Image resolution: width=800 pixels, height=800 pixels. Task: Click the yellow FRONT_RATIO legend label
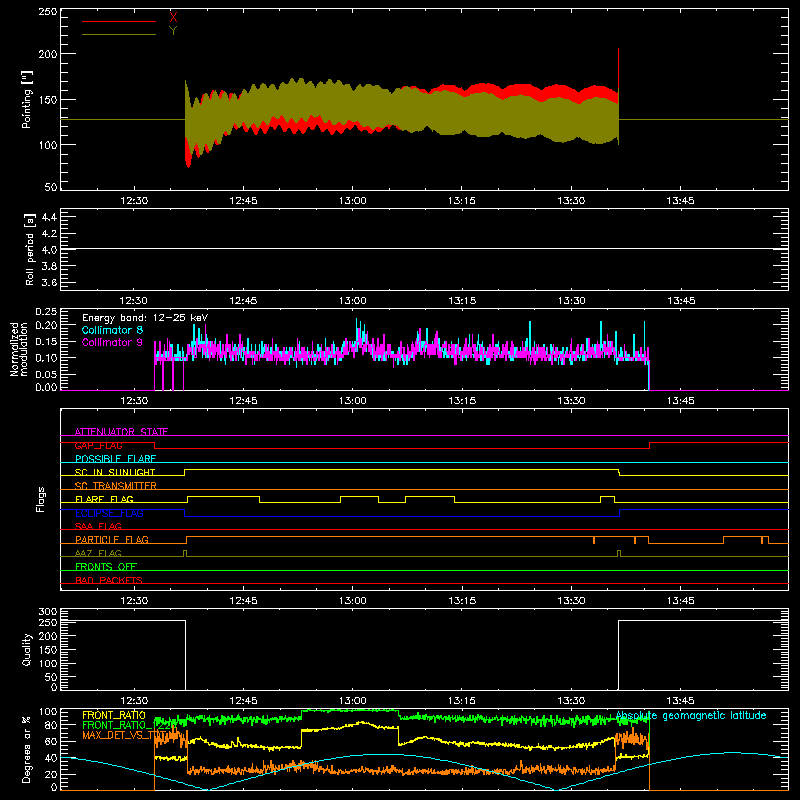114,715
